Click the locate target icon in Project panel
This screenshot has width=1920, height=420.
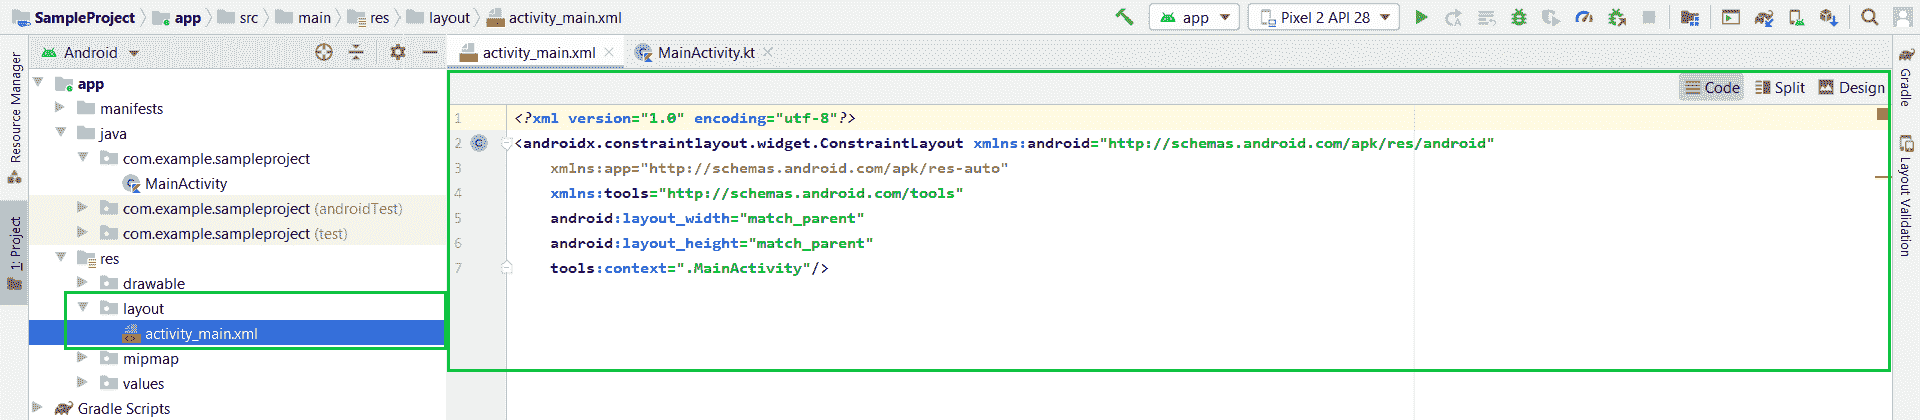[x=324, y=52]
